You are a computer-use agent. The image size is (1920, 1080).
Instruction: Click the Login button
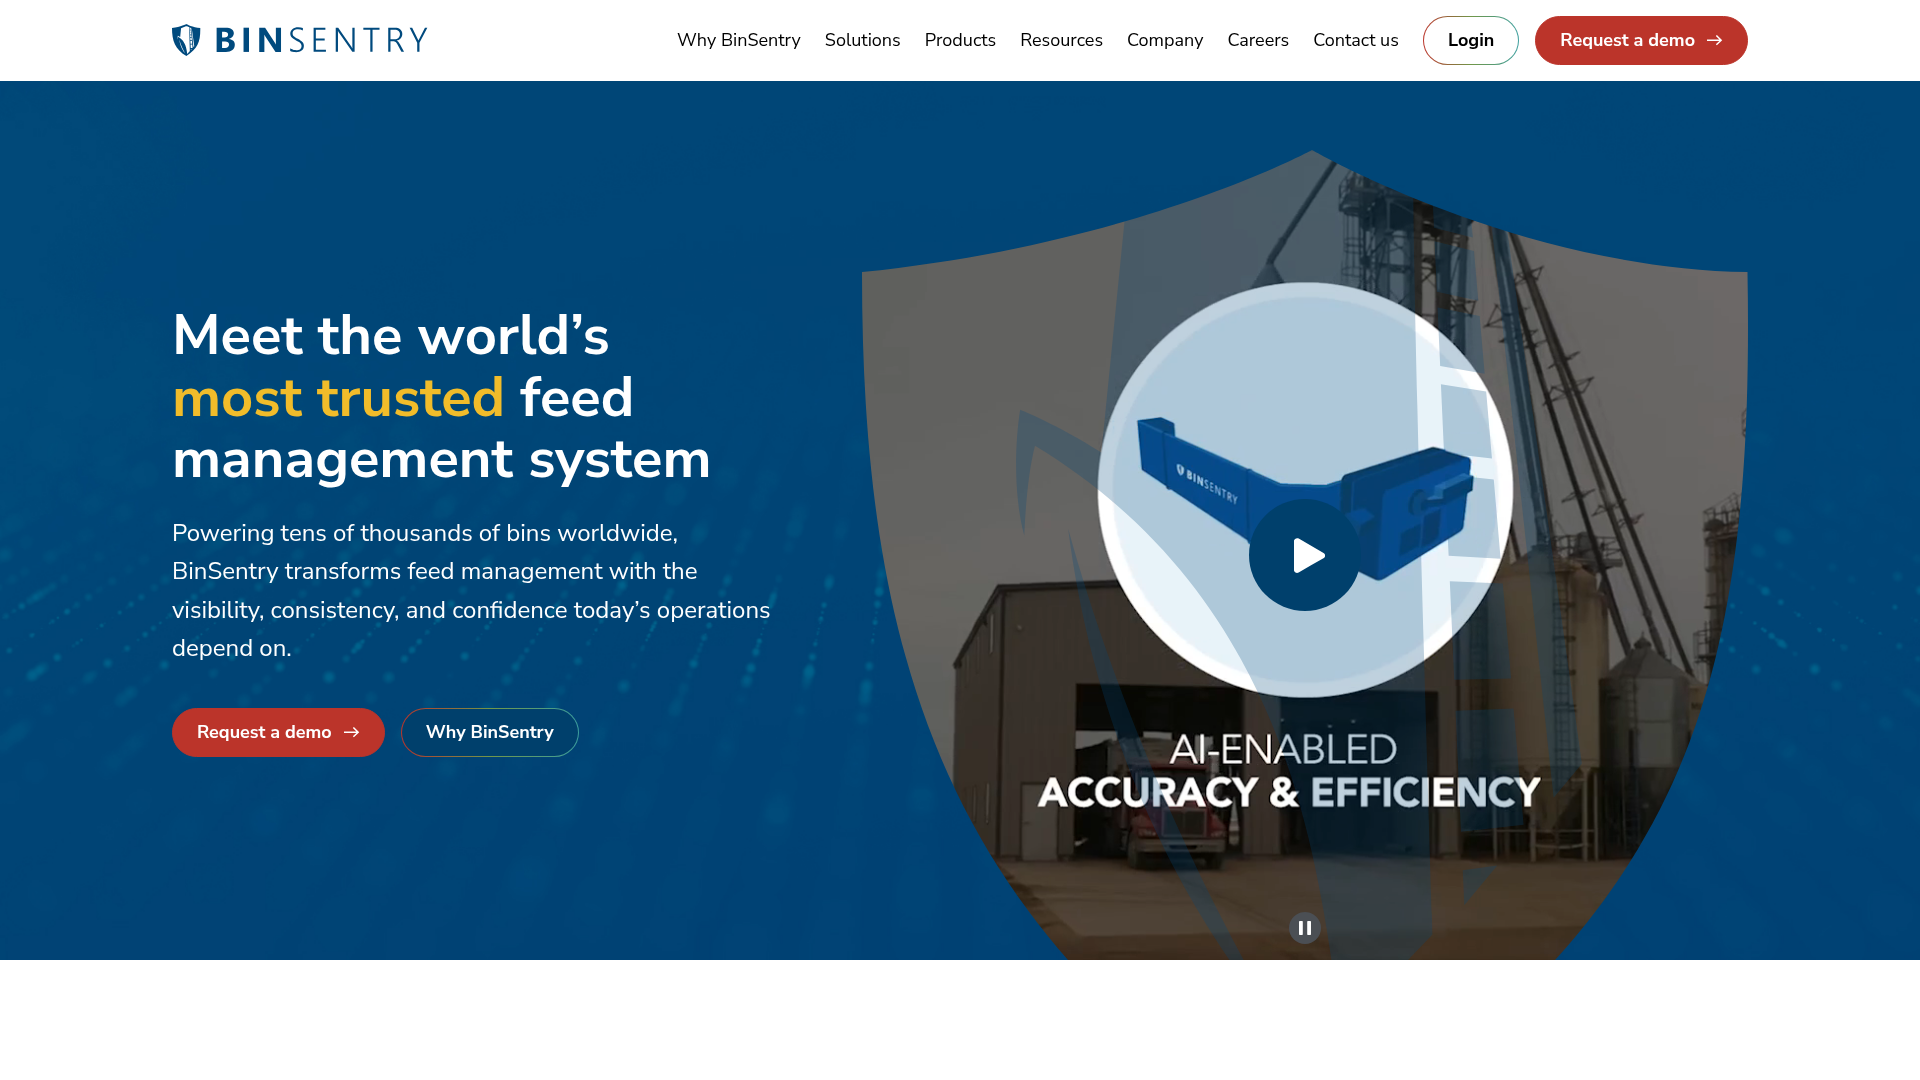pos(1470,40)
